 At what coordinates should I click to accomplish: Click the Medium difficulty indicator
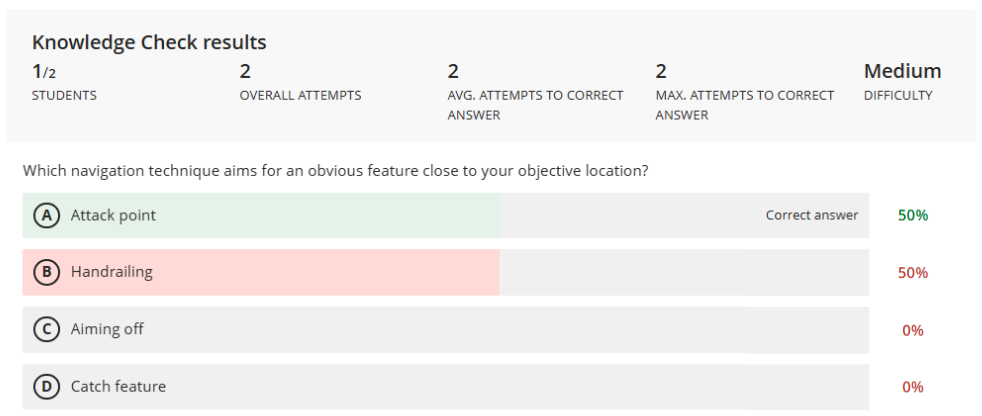click(x=902, y=72)
